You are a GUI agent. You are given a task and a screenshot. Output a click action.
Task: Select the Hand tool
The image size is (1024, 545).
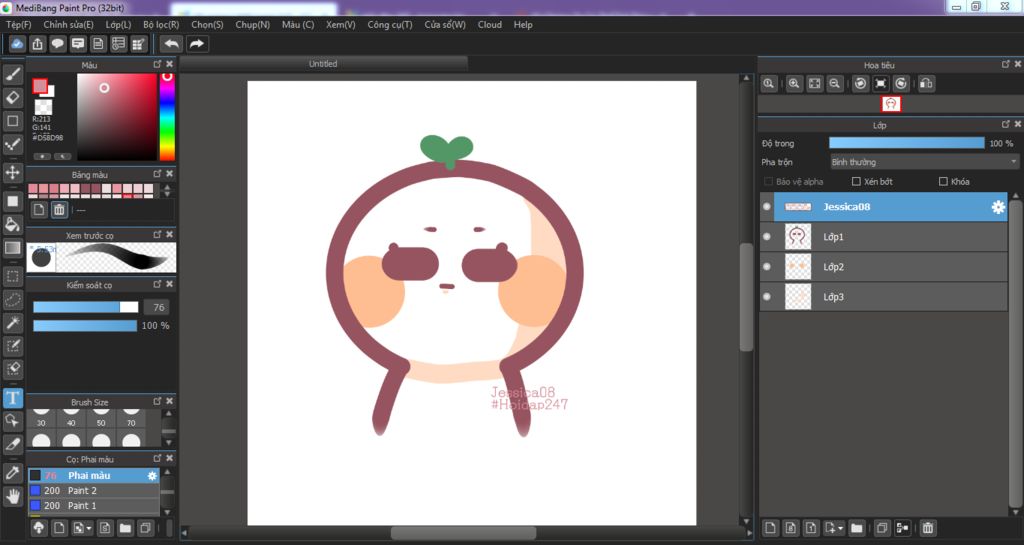12,496
